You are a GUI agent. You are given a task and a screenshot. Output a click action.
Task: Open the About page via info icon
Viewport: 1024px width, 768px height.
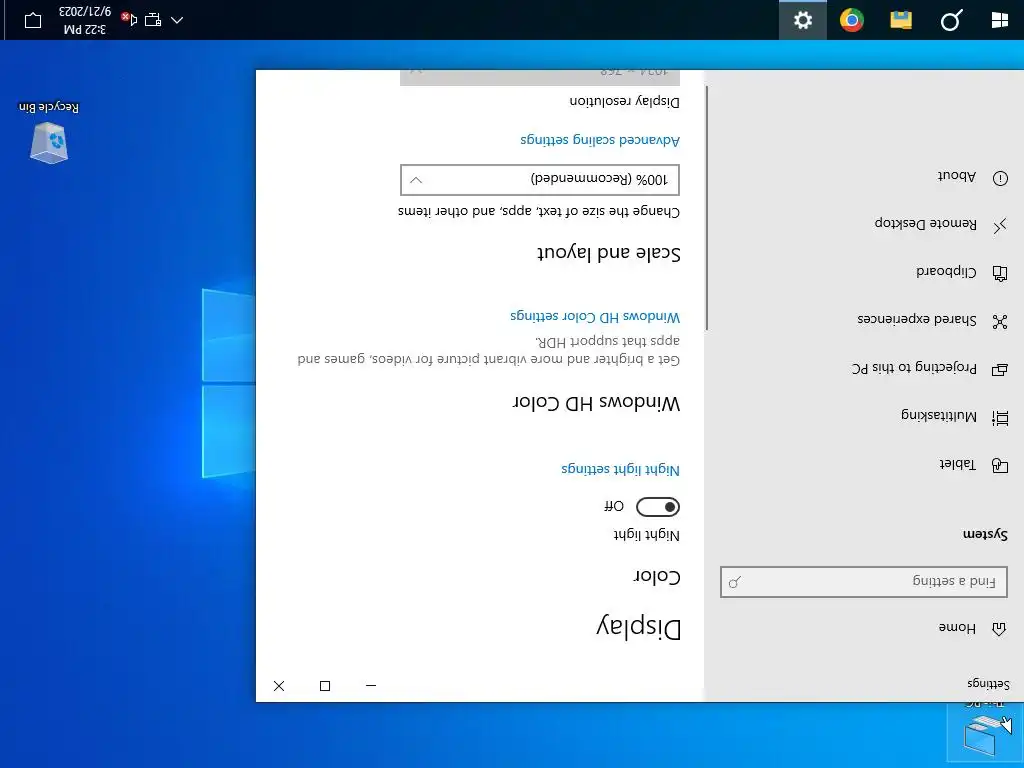click(1000, 178)
